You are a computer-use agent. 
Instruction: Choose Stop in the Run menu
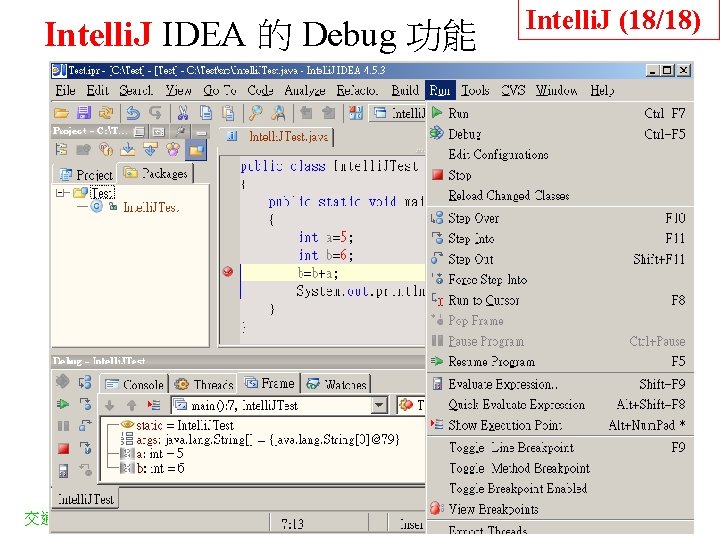click(559, 175)
